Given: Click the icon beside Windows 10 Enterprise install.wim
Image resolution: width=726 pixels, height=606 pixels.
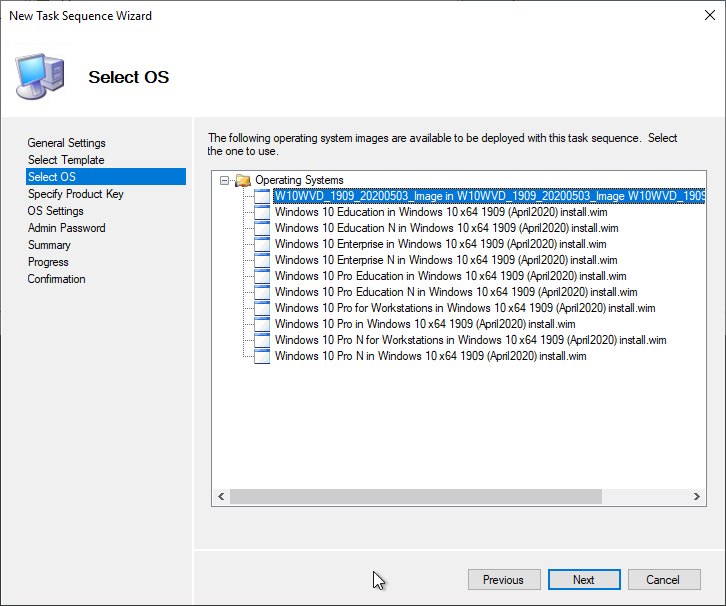Looking at the screenshot, I should click(262, 244).
